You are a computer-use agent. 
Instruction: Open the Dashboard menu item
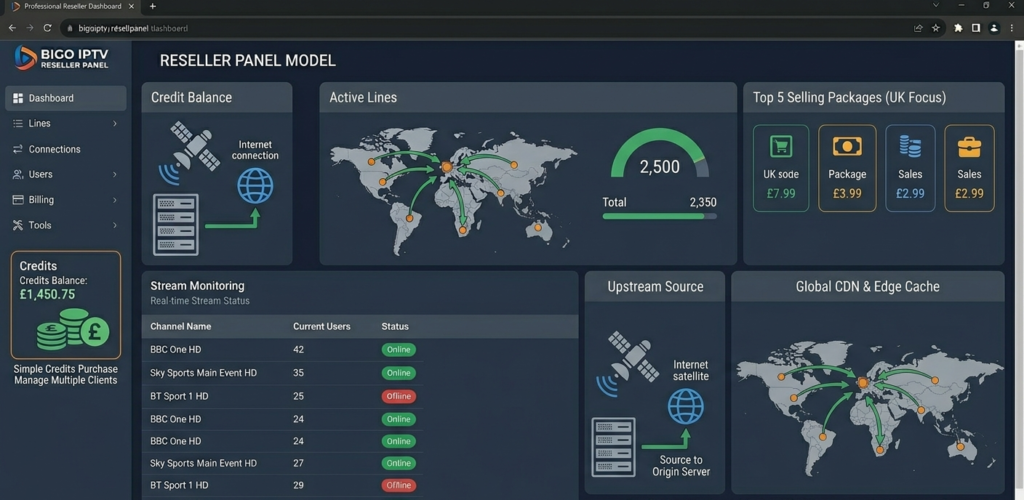click(65, 98)
